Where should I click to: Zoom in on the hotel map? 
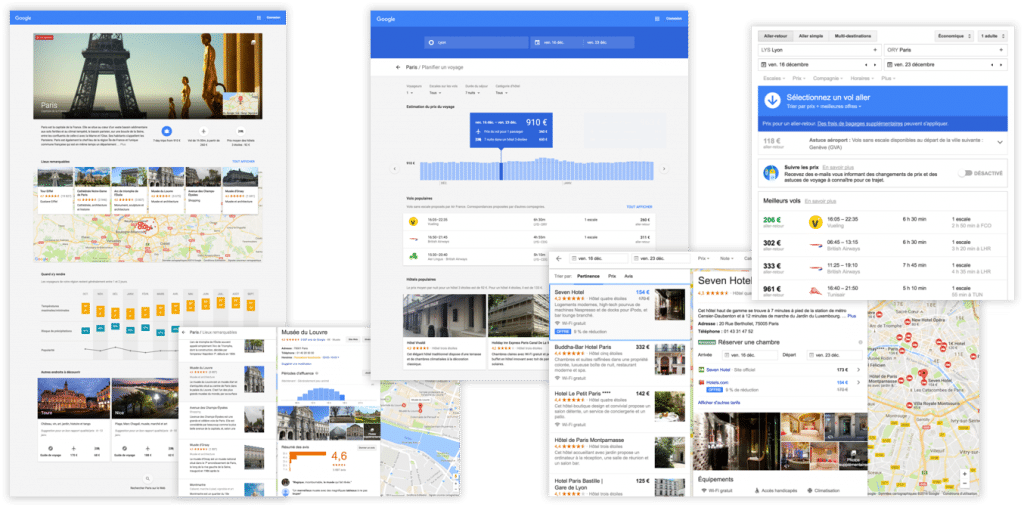coord(965,474)
